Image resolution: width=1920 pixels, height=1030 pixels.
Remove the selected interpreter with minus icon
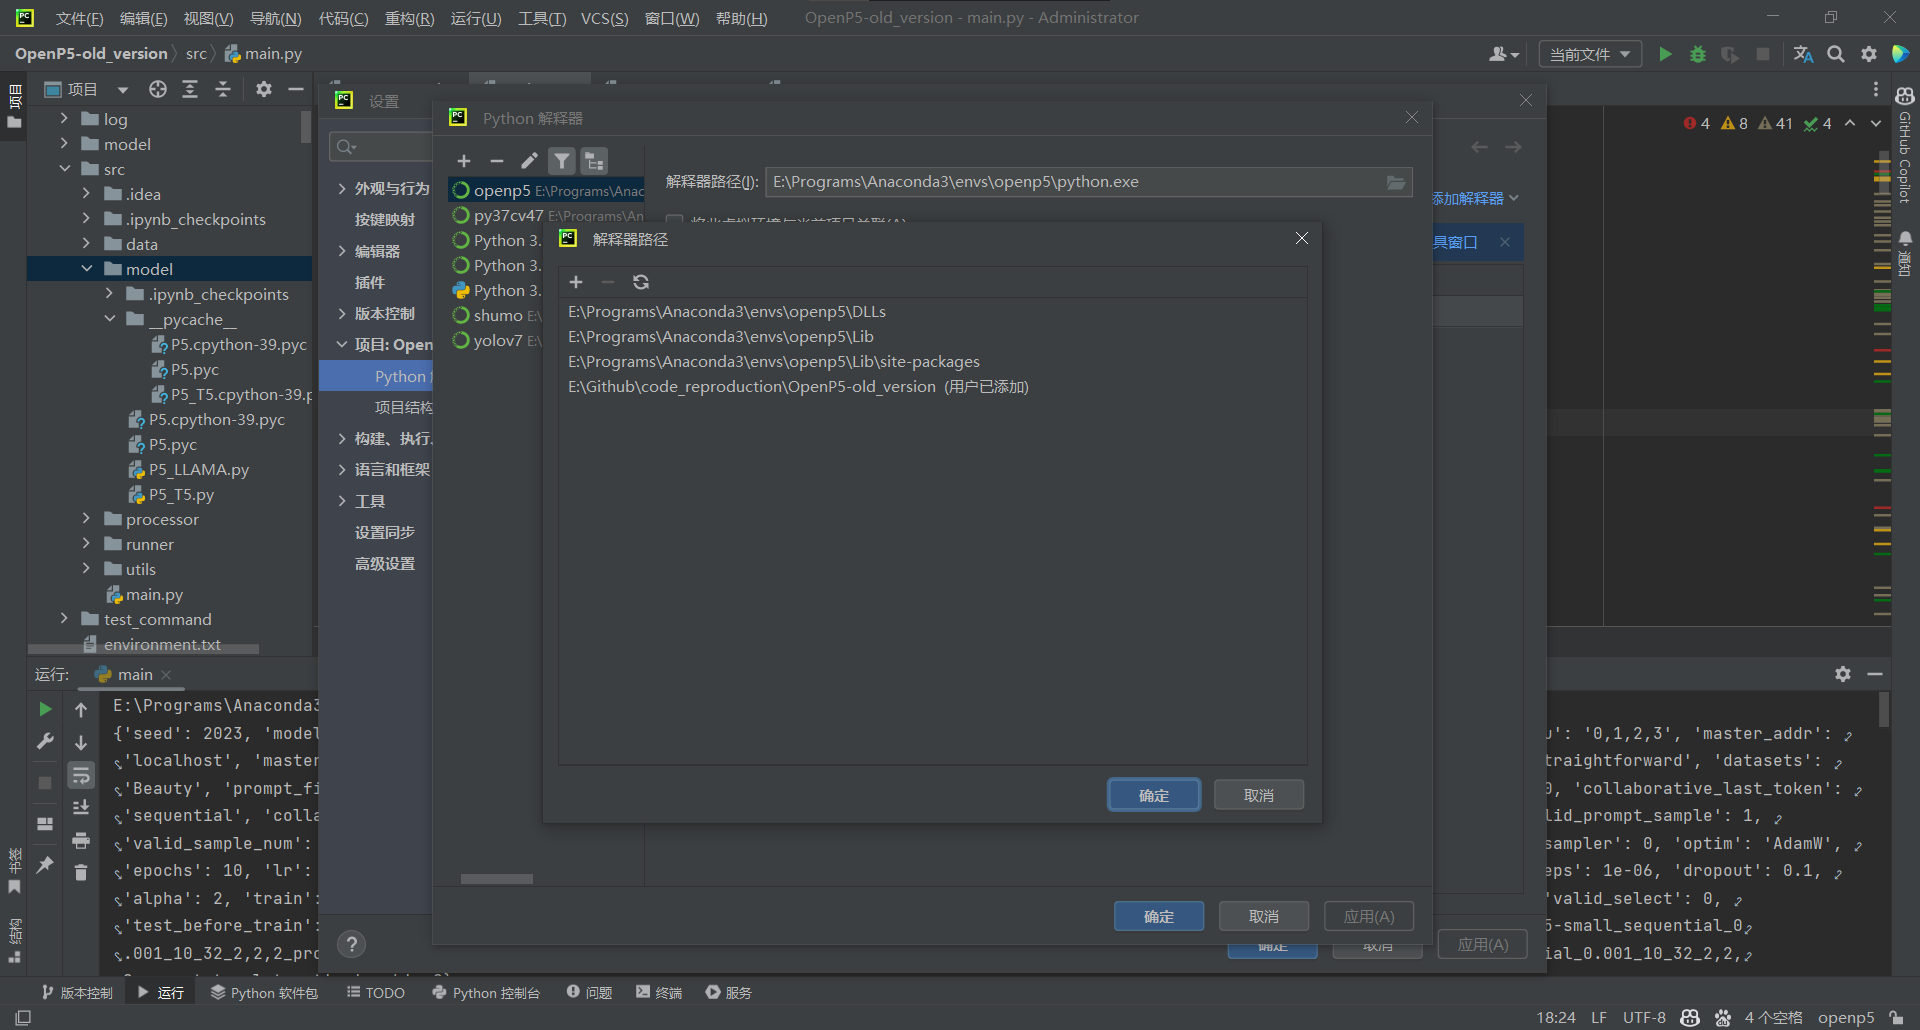click(x=496, y=161)
